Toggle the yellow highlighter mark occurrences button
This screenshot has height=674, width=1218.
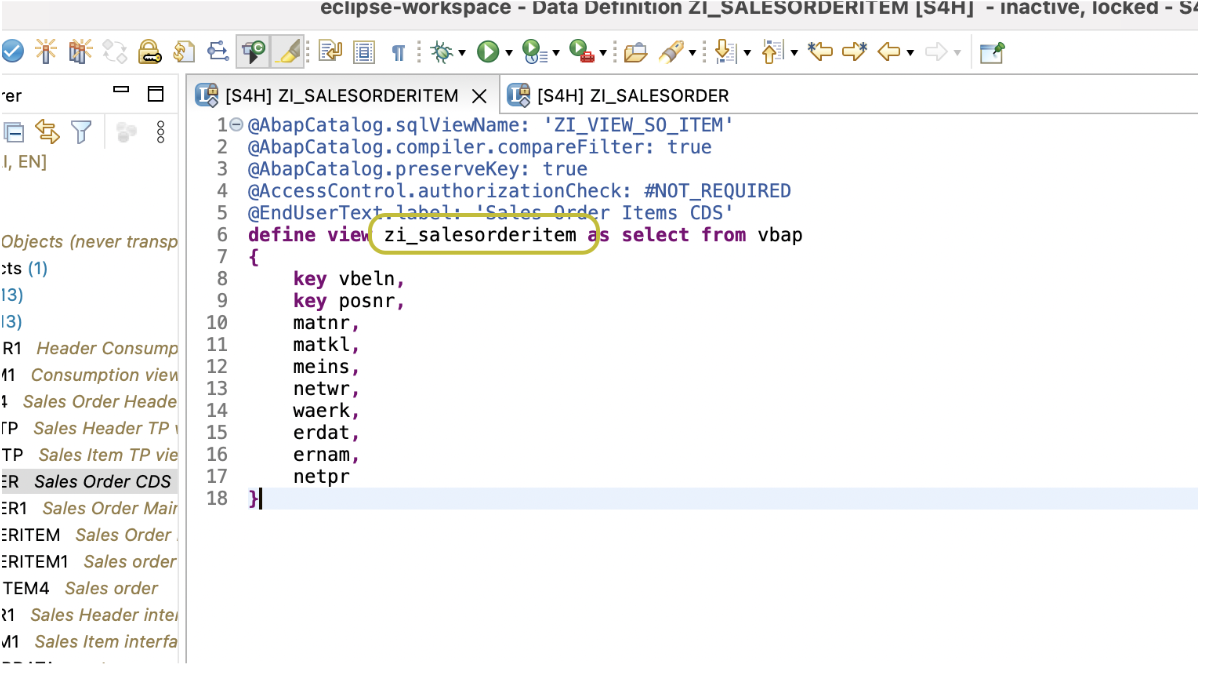[x=288, y=51]
